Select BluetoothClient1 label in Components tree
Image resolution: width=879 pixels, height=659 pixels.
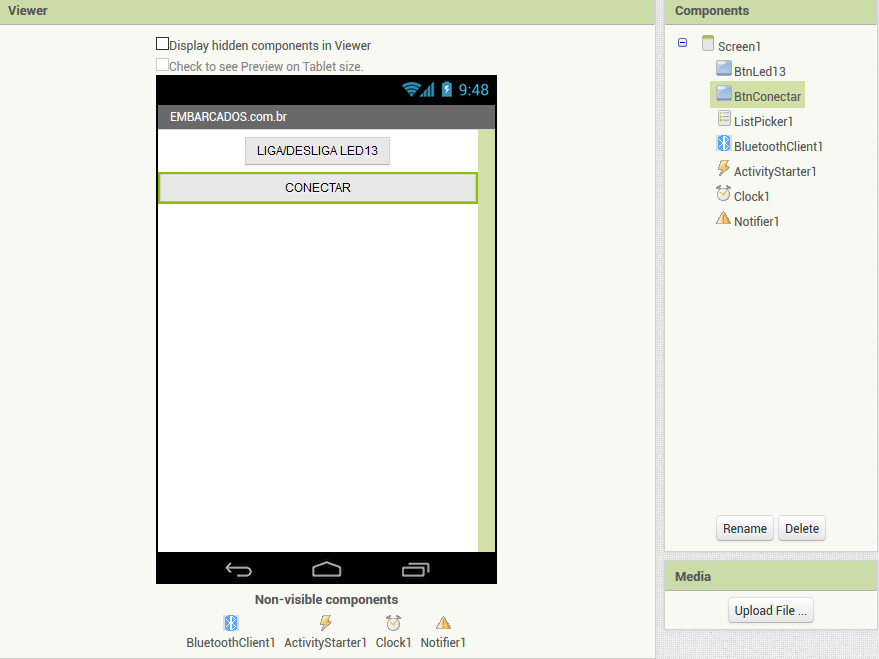778,147
